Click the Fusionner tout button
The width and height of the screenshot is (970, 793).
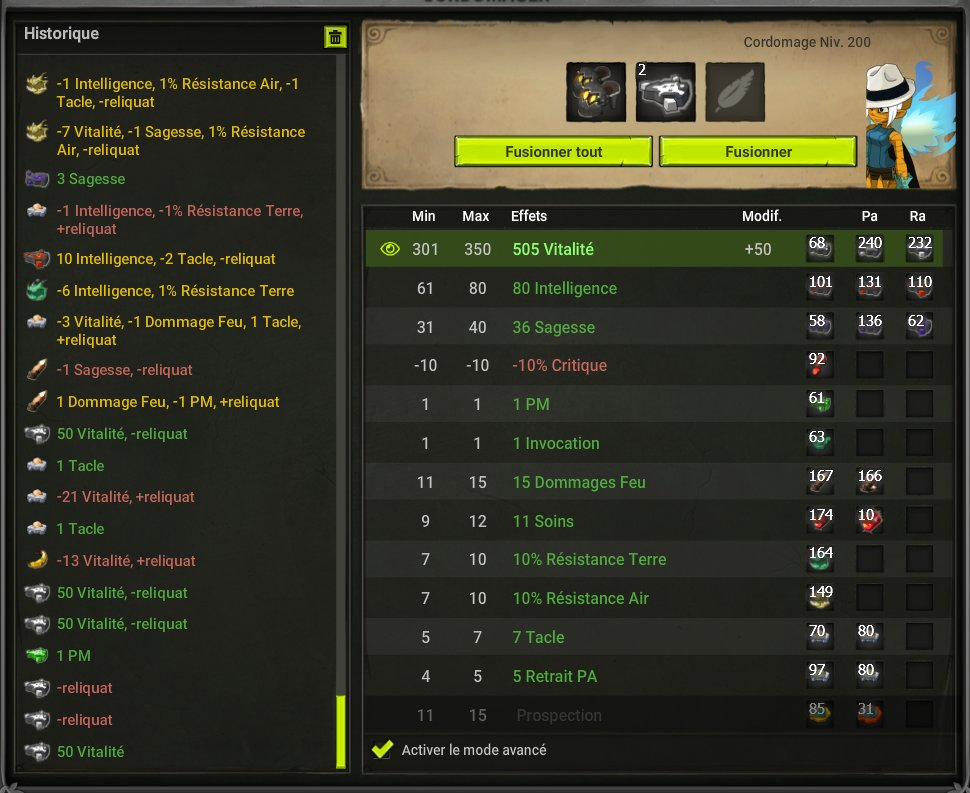tap(553, 152)
